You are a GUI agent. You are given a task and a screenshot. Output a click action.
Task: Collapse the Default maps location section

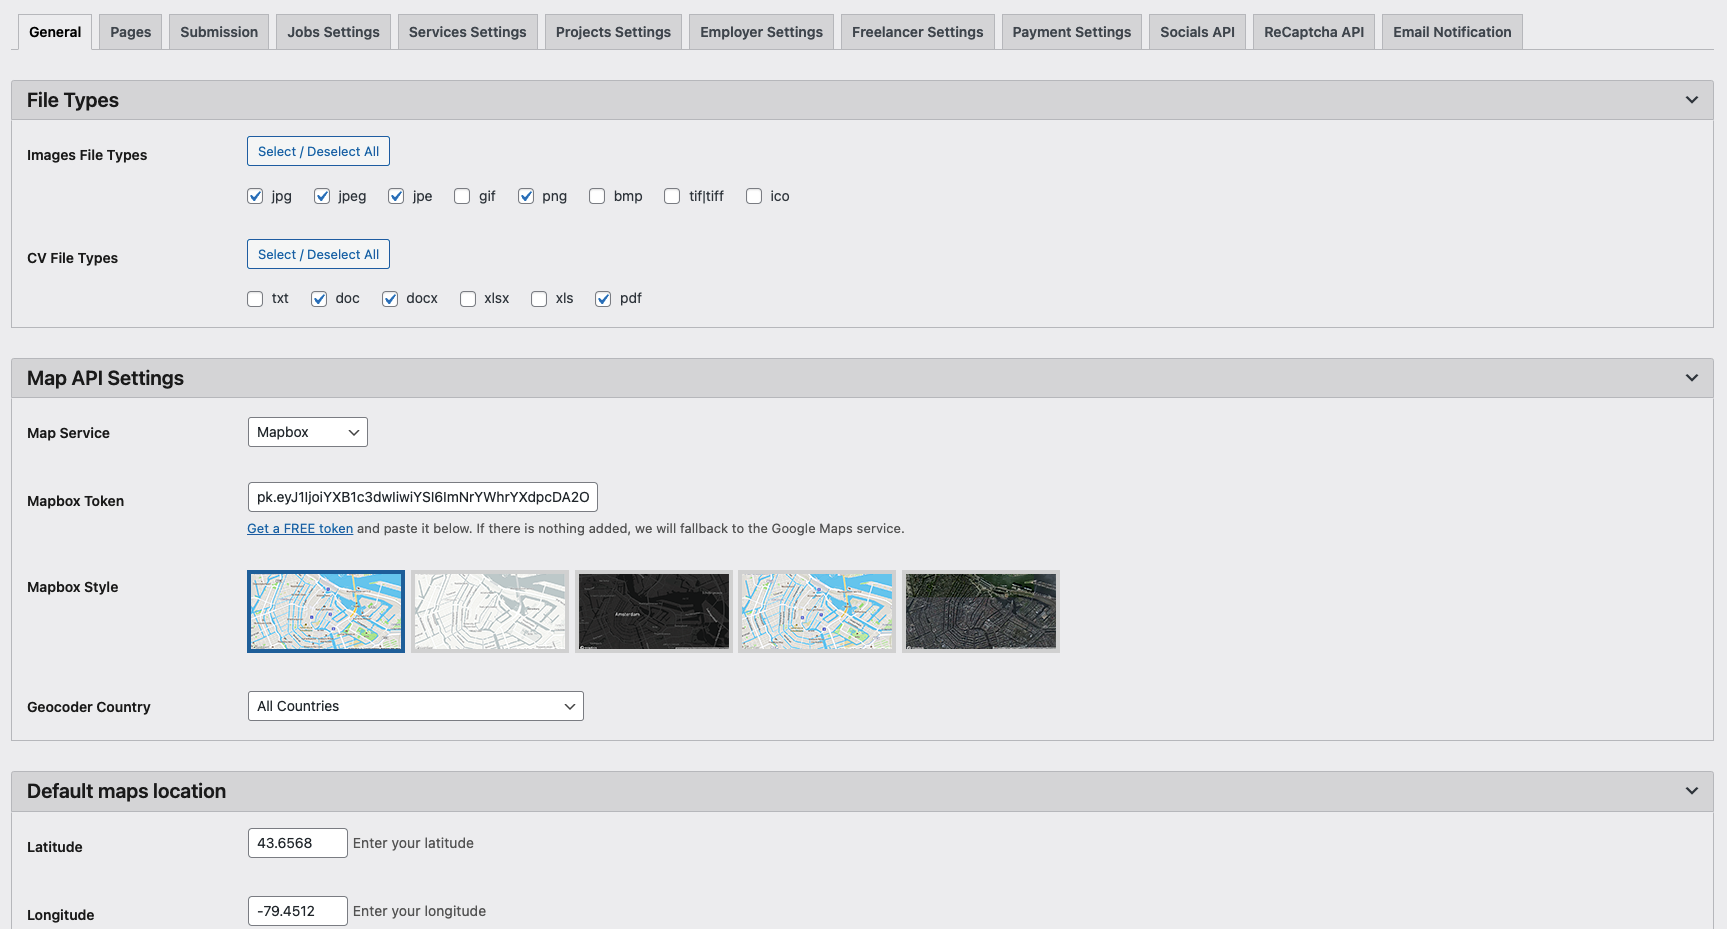pos(1692,790)
